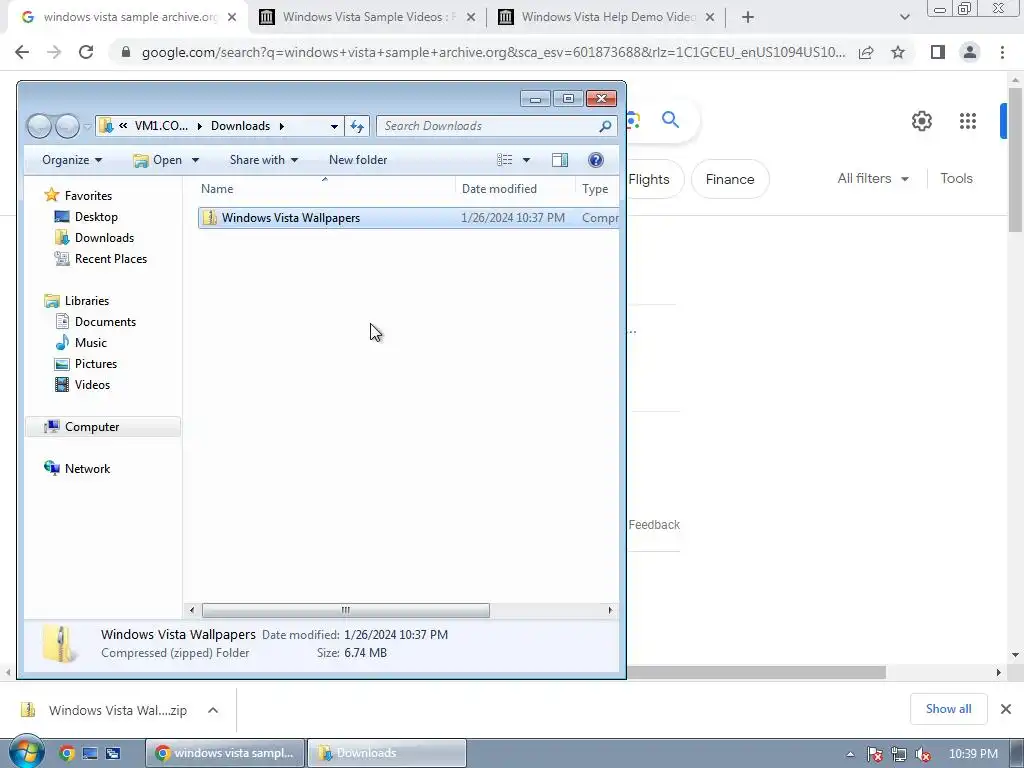
Task: Open the Google apps grid
Action: (x=968, y=121)
